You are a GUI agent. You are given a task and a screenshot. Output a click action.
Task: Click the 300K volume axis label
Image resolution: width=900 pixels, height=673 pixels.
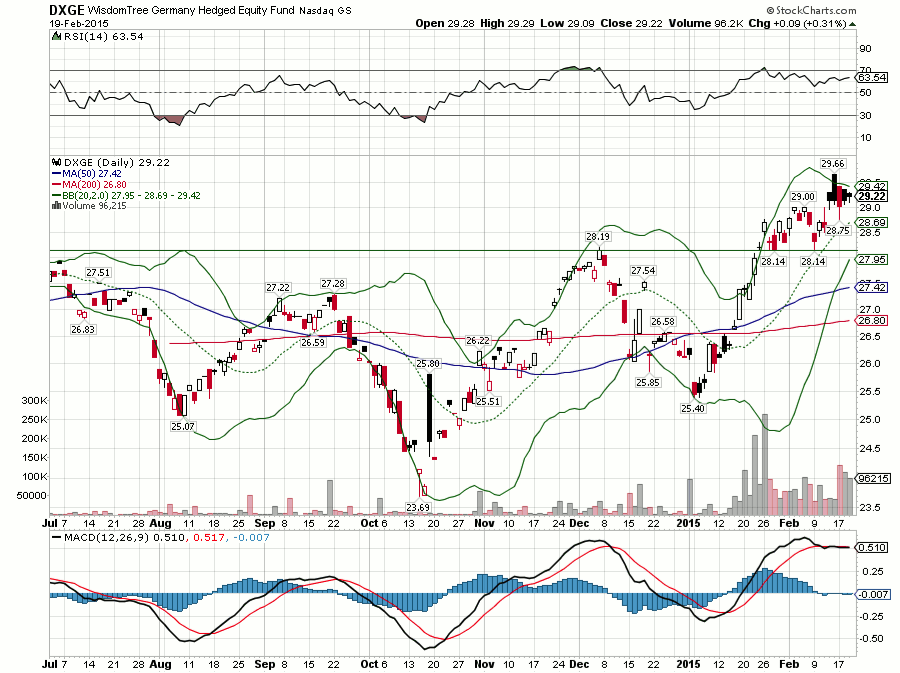tap(34, 400)
